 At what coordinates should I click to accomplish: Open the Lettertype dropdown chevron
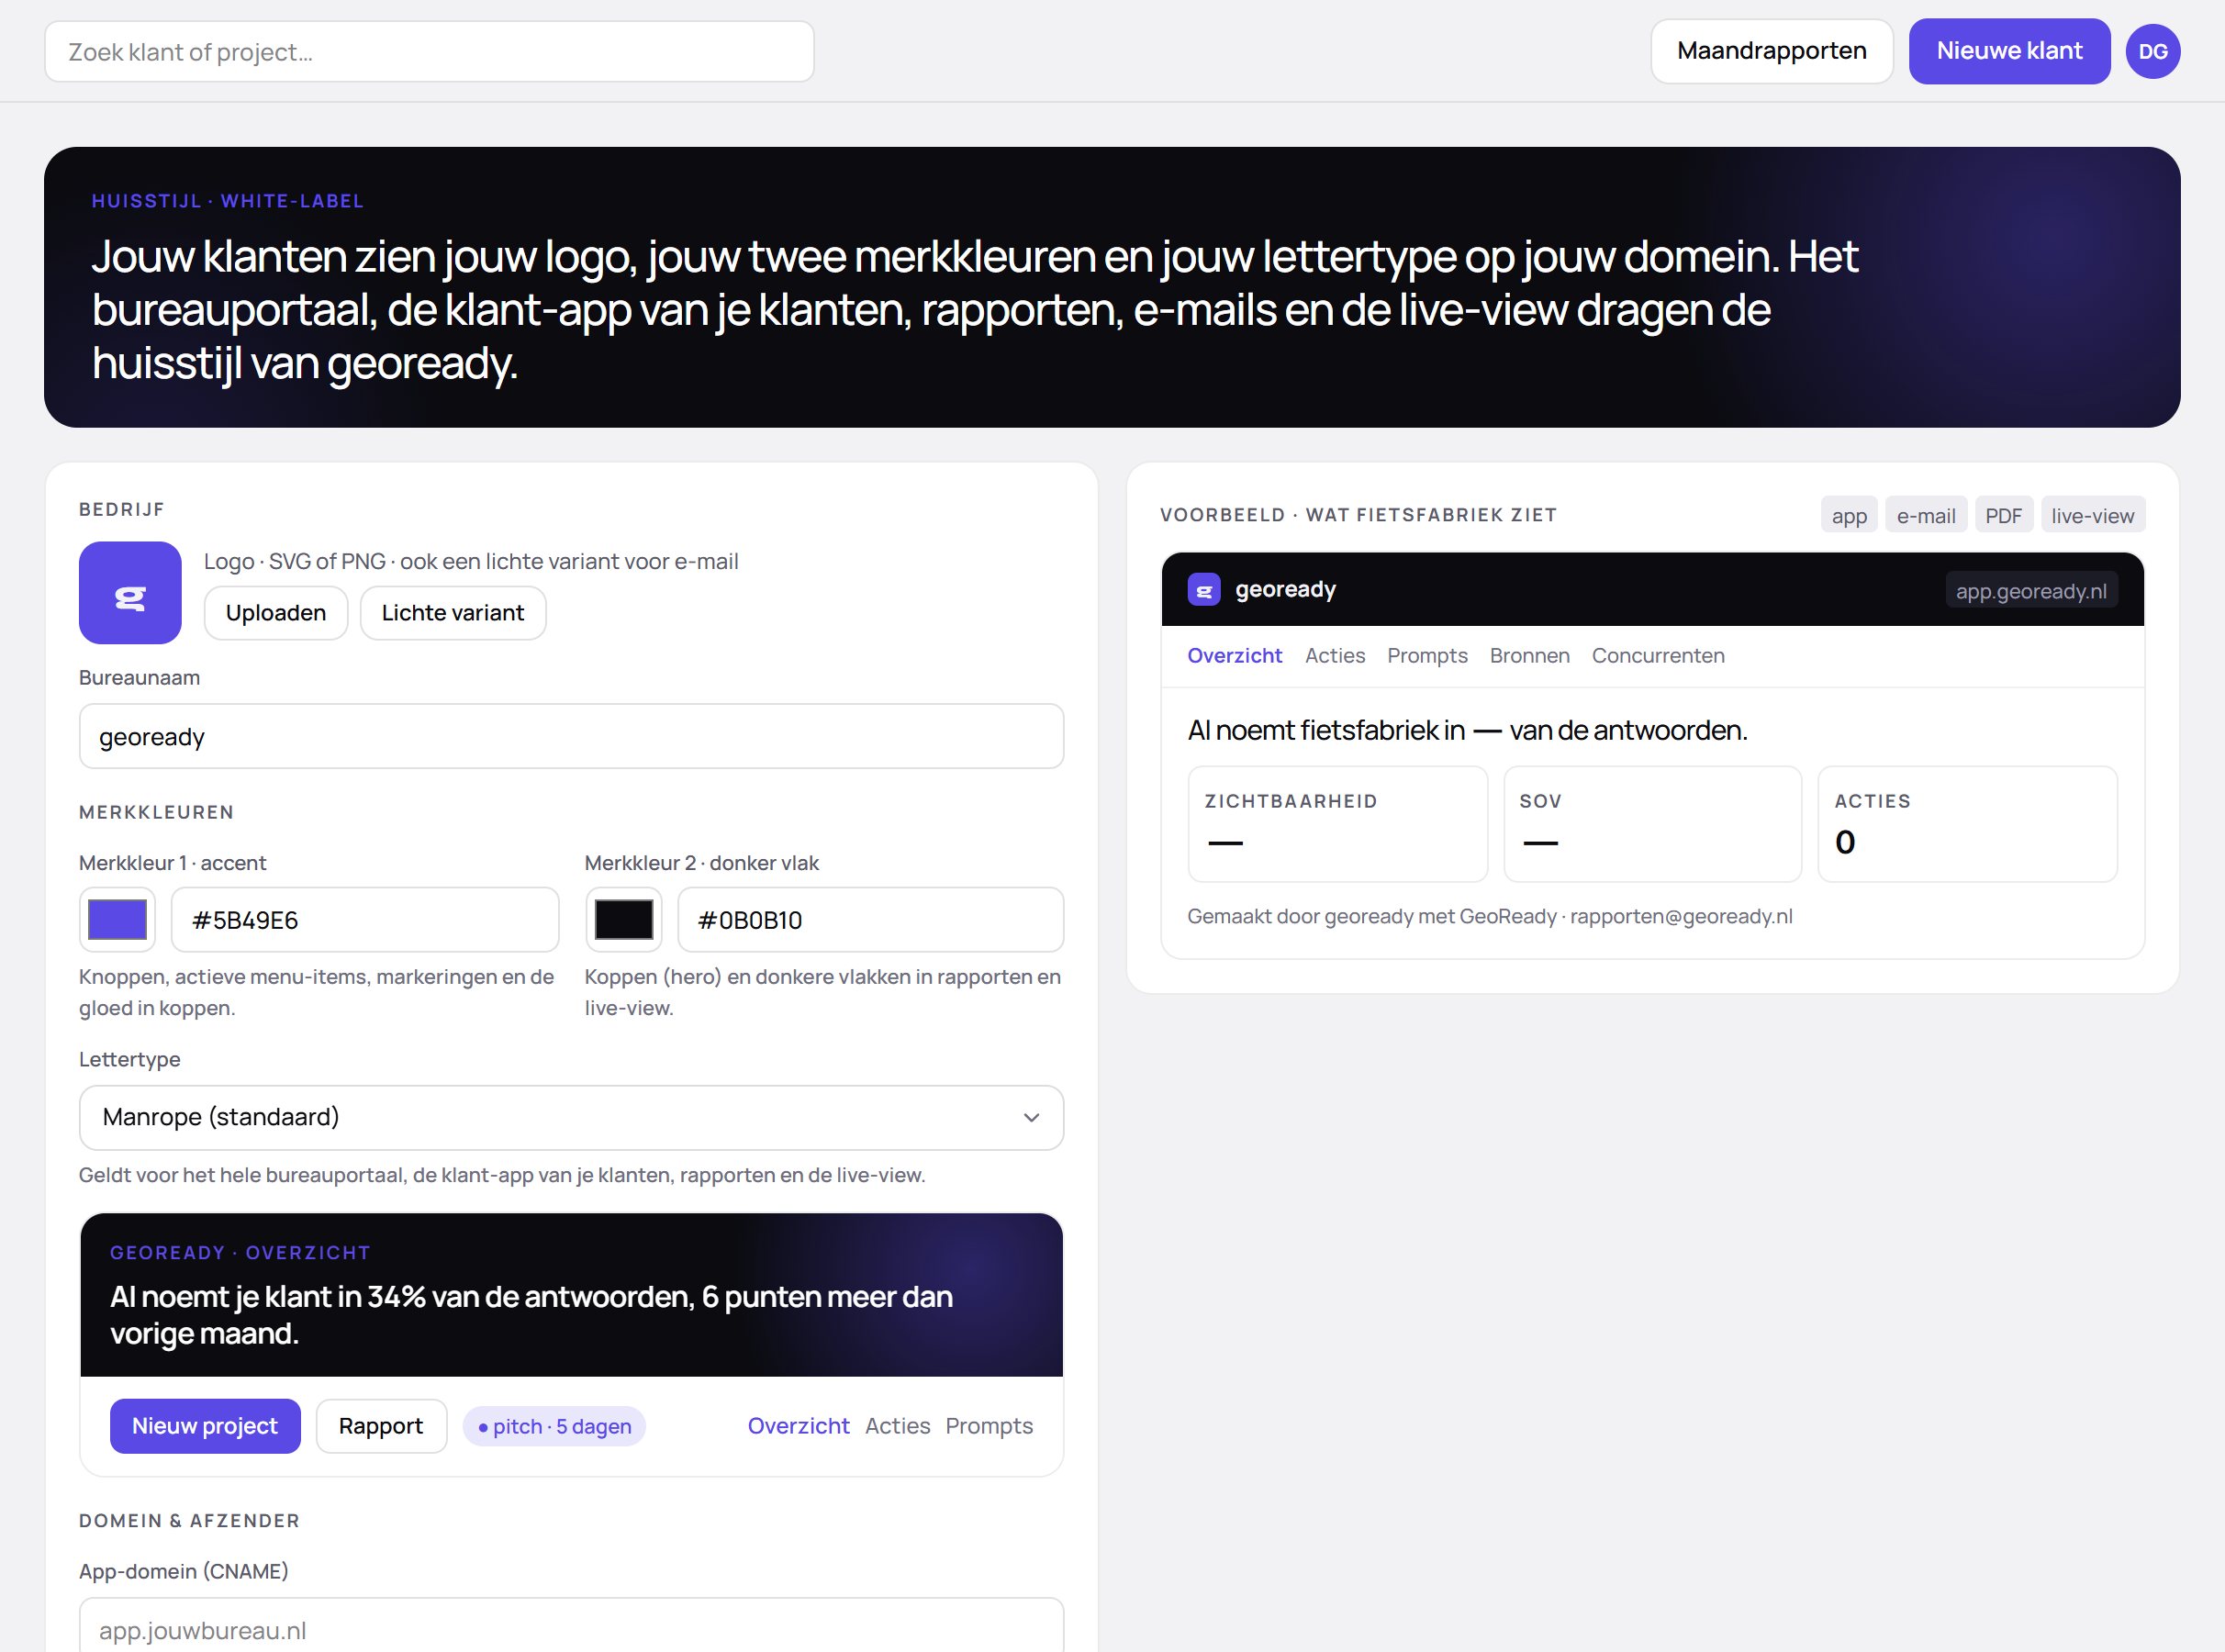(x=1031, y=1117)
